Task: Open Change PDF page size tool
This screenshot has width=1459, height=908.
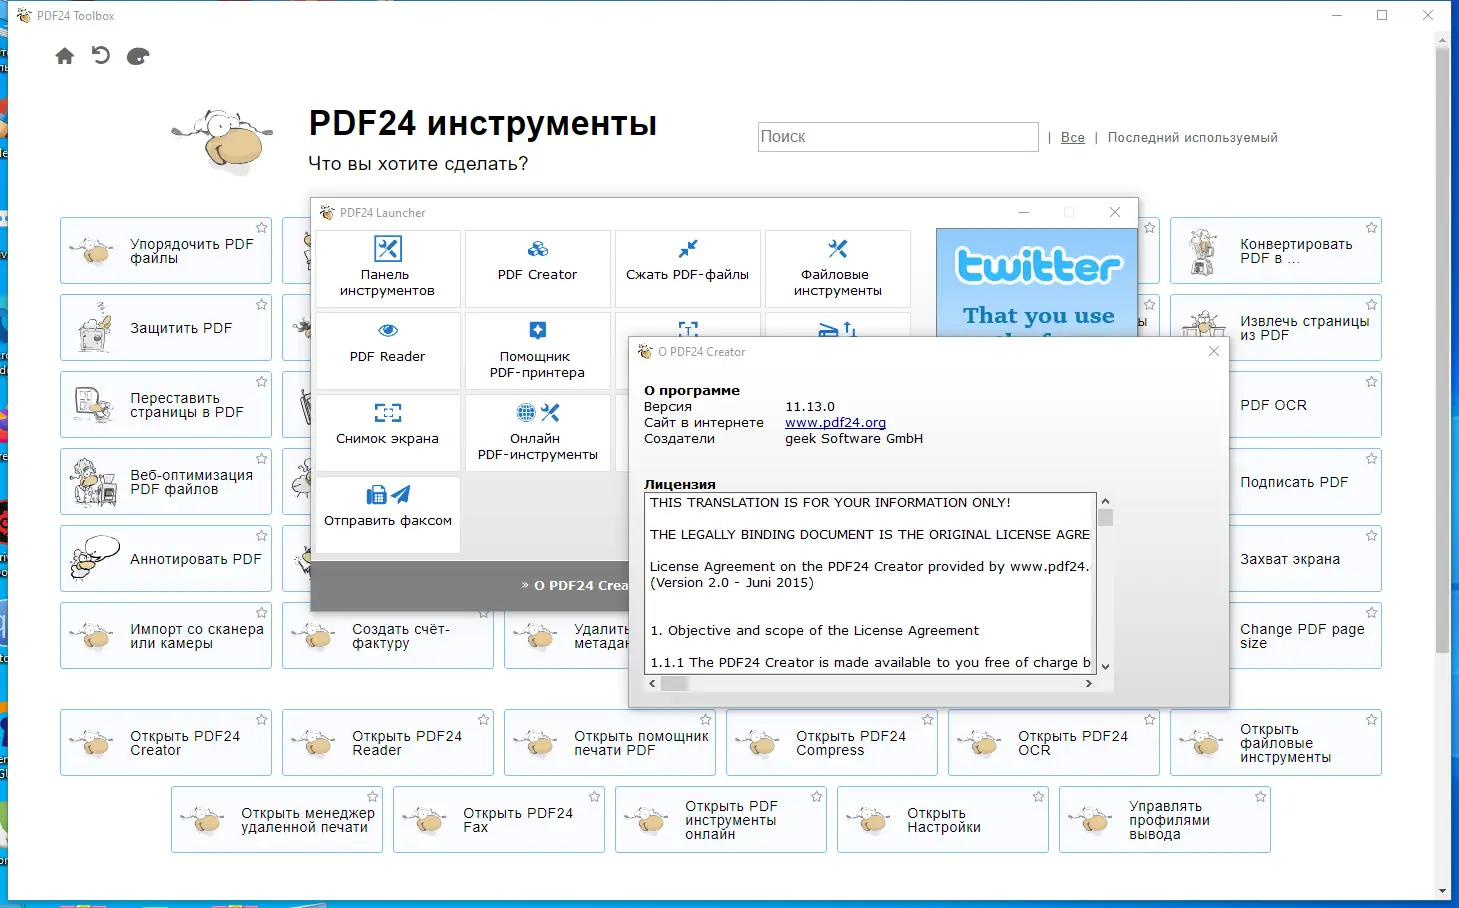Action: pos(1305,636)
